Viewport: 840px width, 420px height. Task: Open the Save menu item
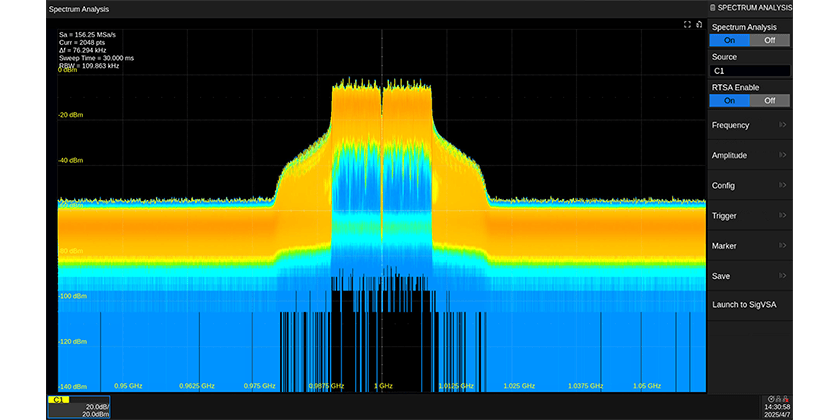(750, 275)
